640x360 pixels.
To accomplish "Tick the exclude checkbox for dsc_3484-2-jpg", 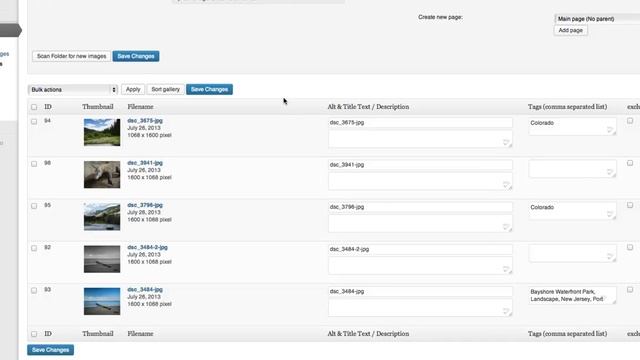I will [x=630, y=247].
